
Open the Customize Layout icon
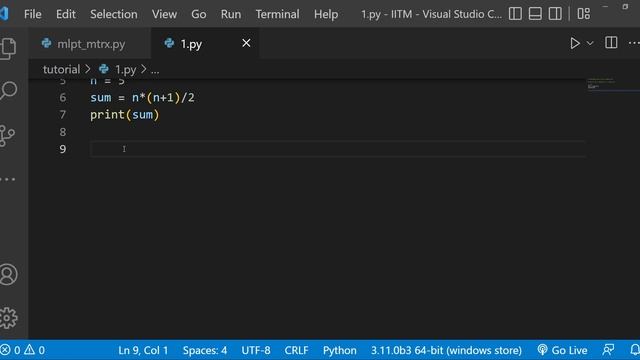point(584,14)
